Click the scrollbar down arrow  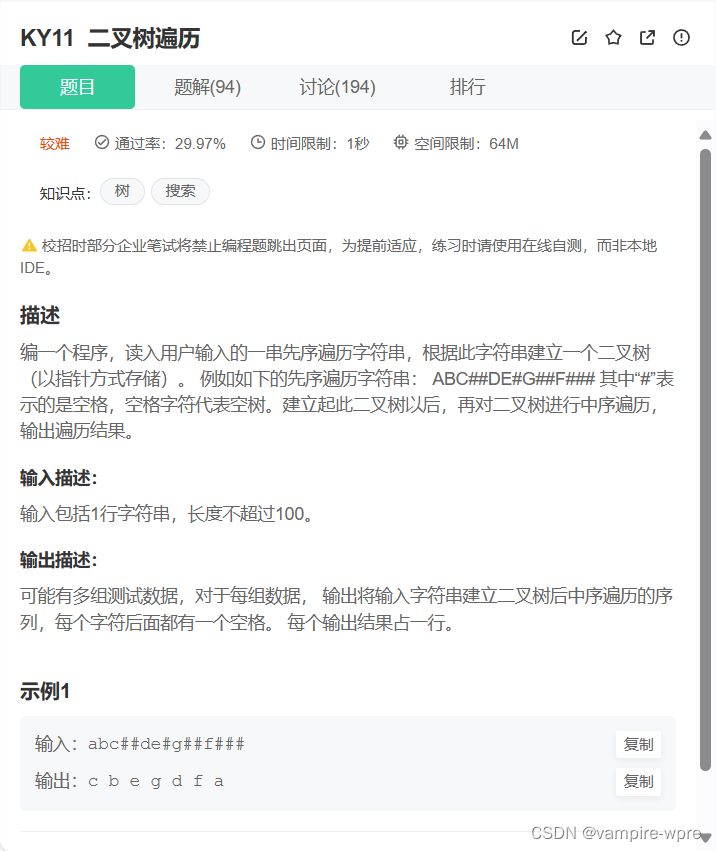click(x=705, y=836)
